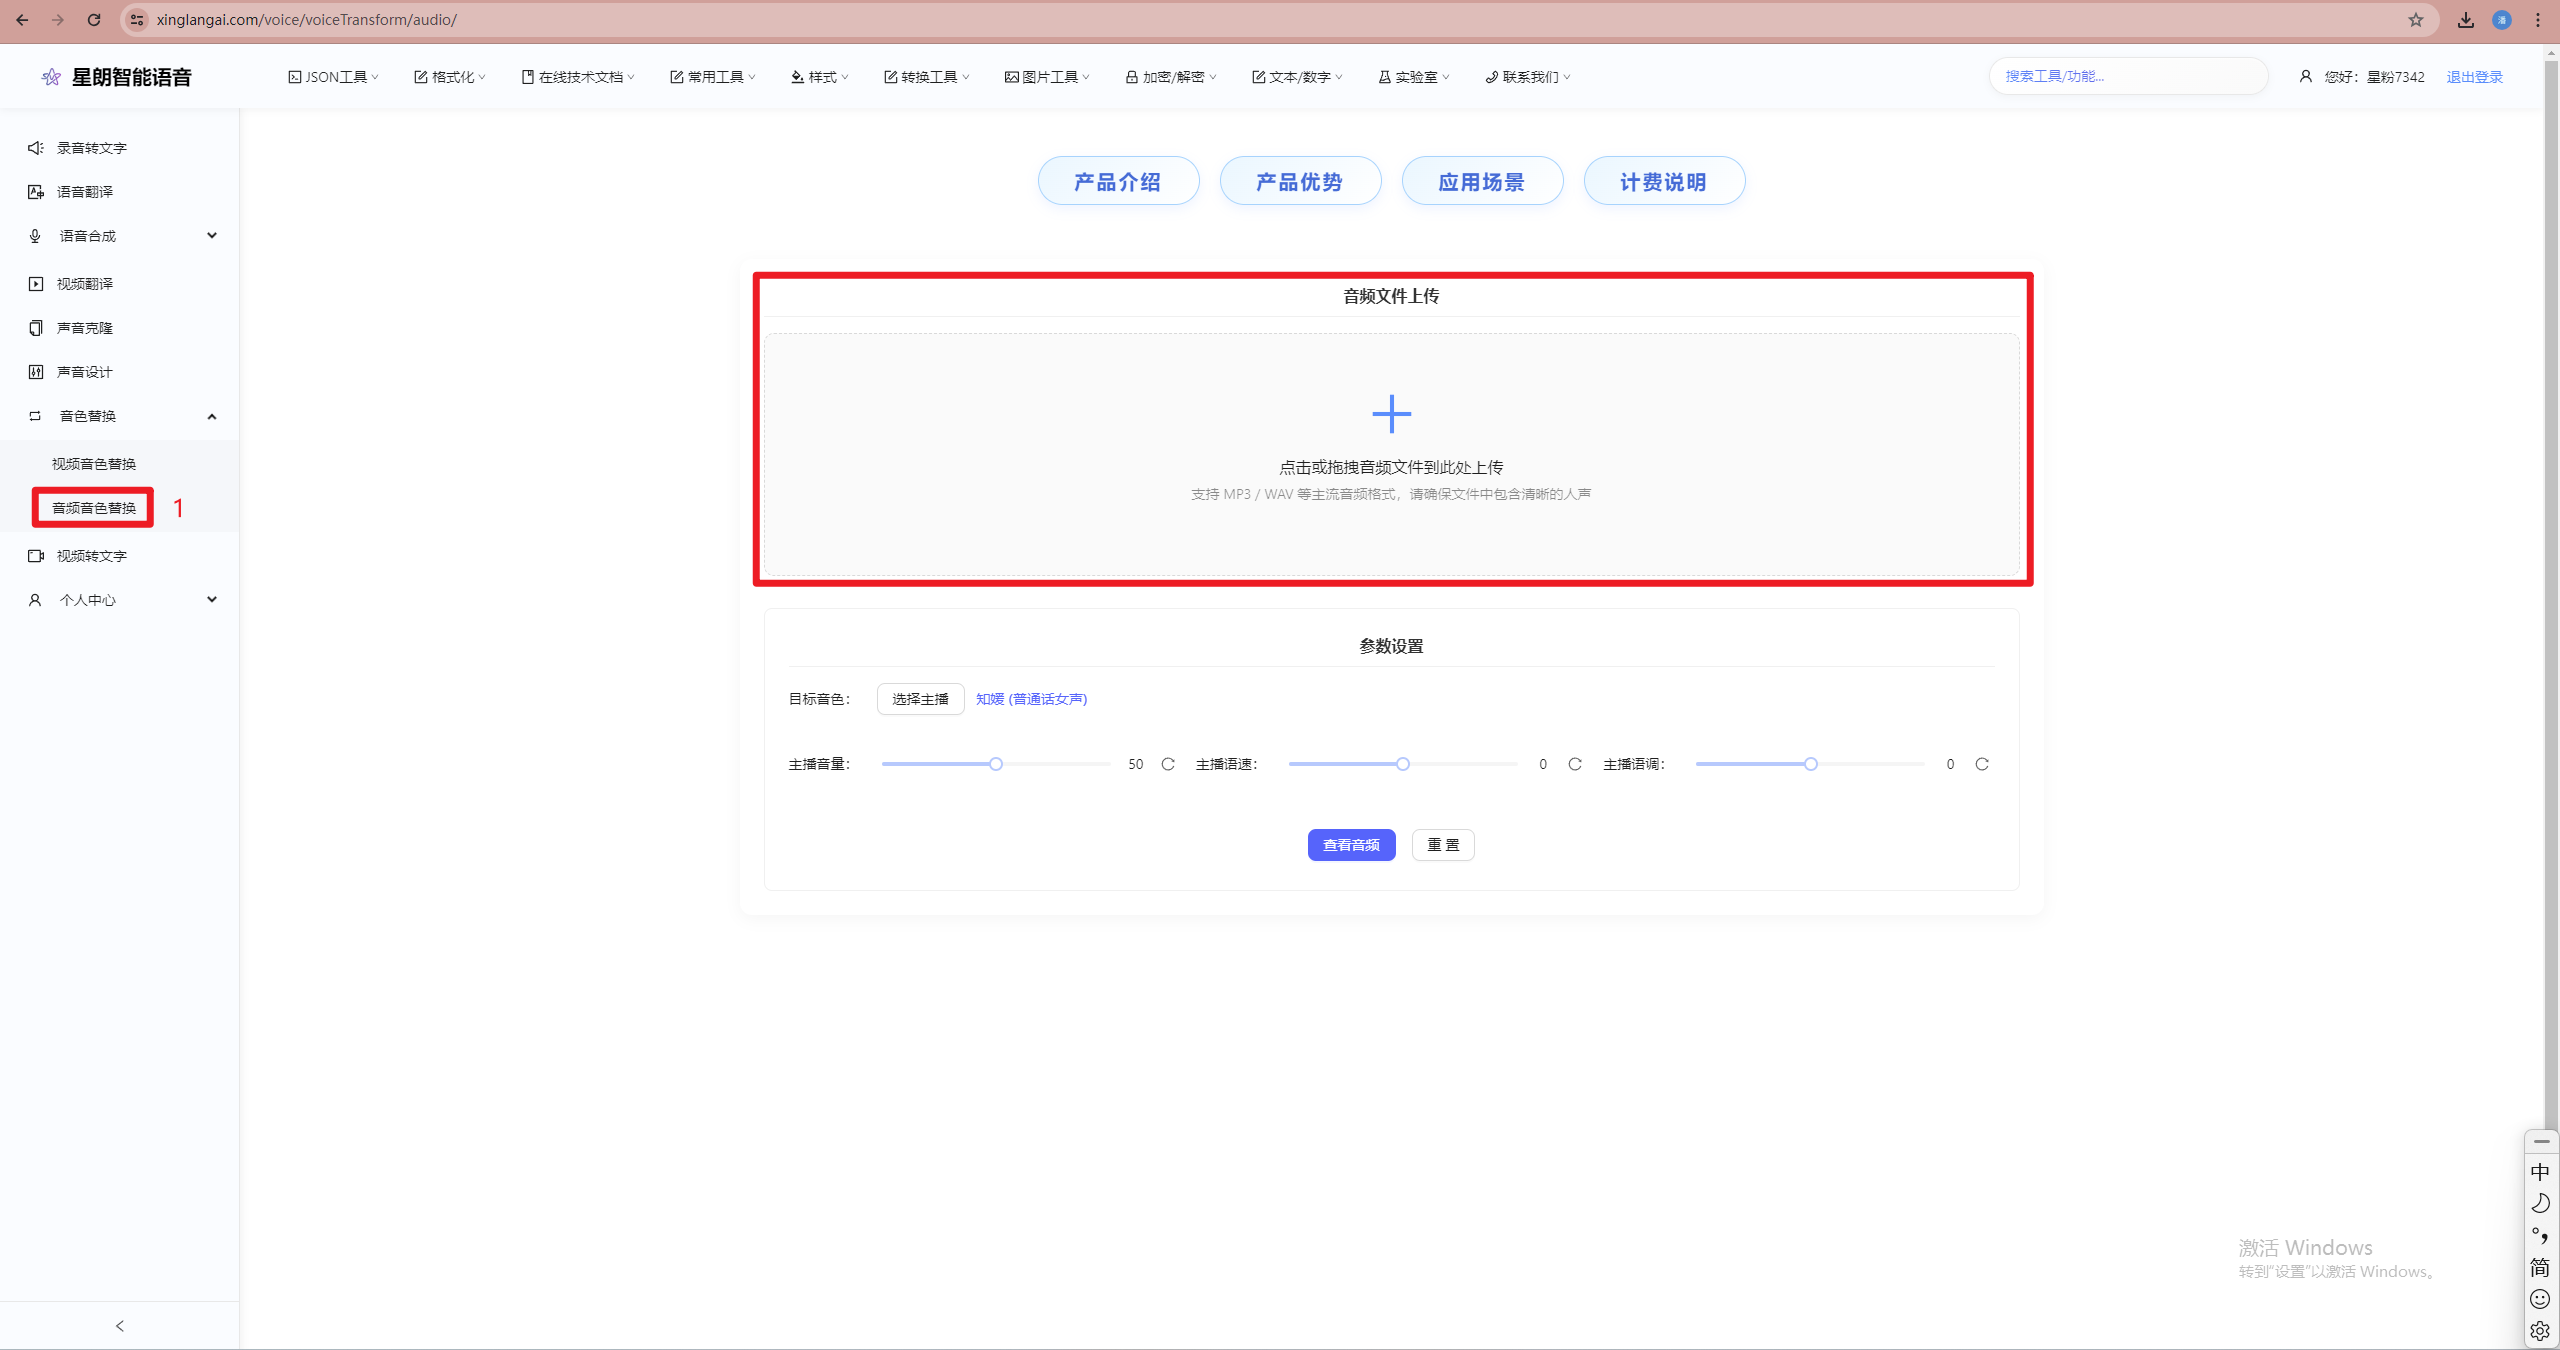This screenshot has width=2560, height=1350.
Task: Click the audio upload drop zone text
Action: (1391, 467)
